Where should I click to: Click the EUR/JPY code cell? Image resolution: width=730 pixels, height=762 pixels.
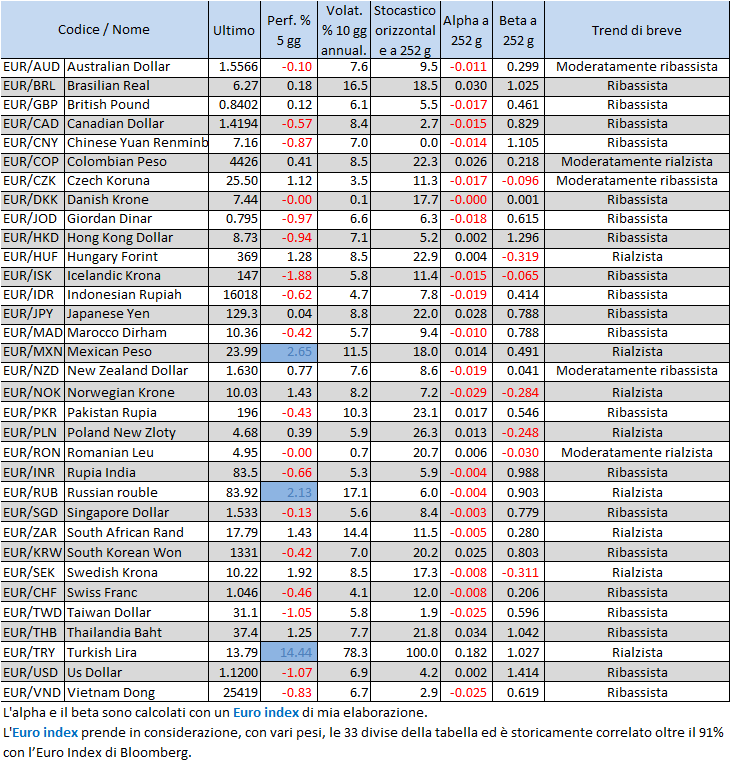(33, 313)
